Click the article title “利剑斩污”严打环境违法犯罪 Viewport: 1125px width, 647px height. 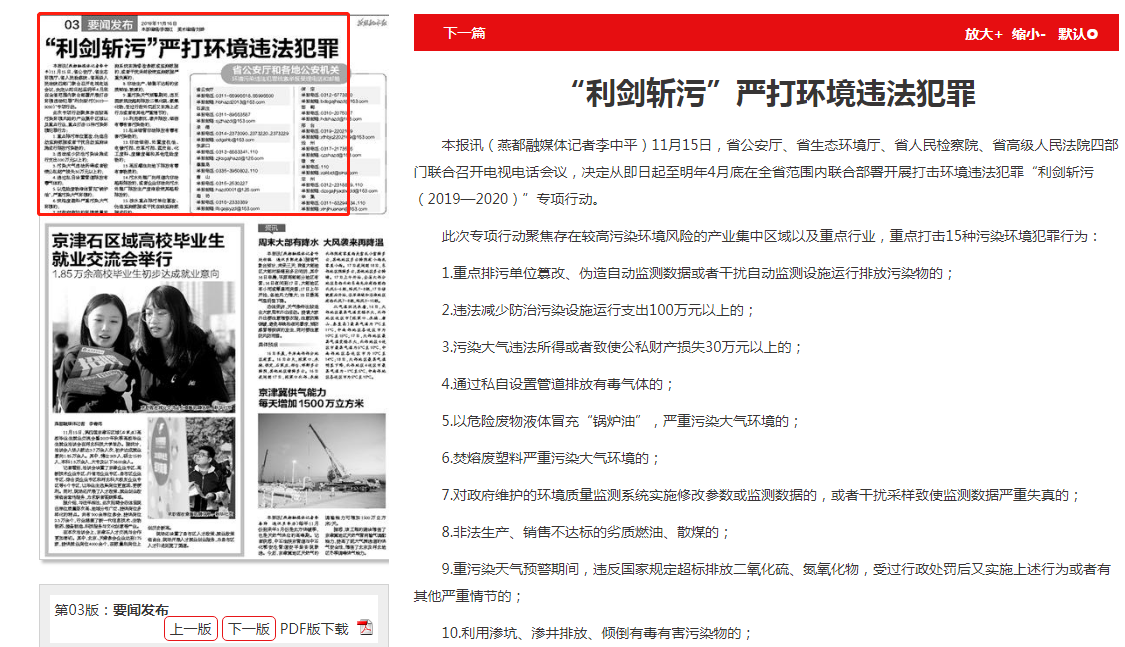[765, 93]
